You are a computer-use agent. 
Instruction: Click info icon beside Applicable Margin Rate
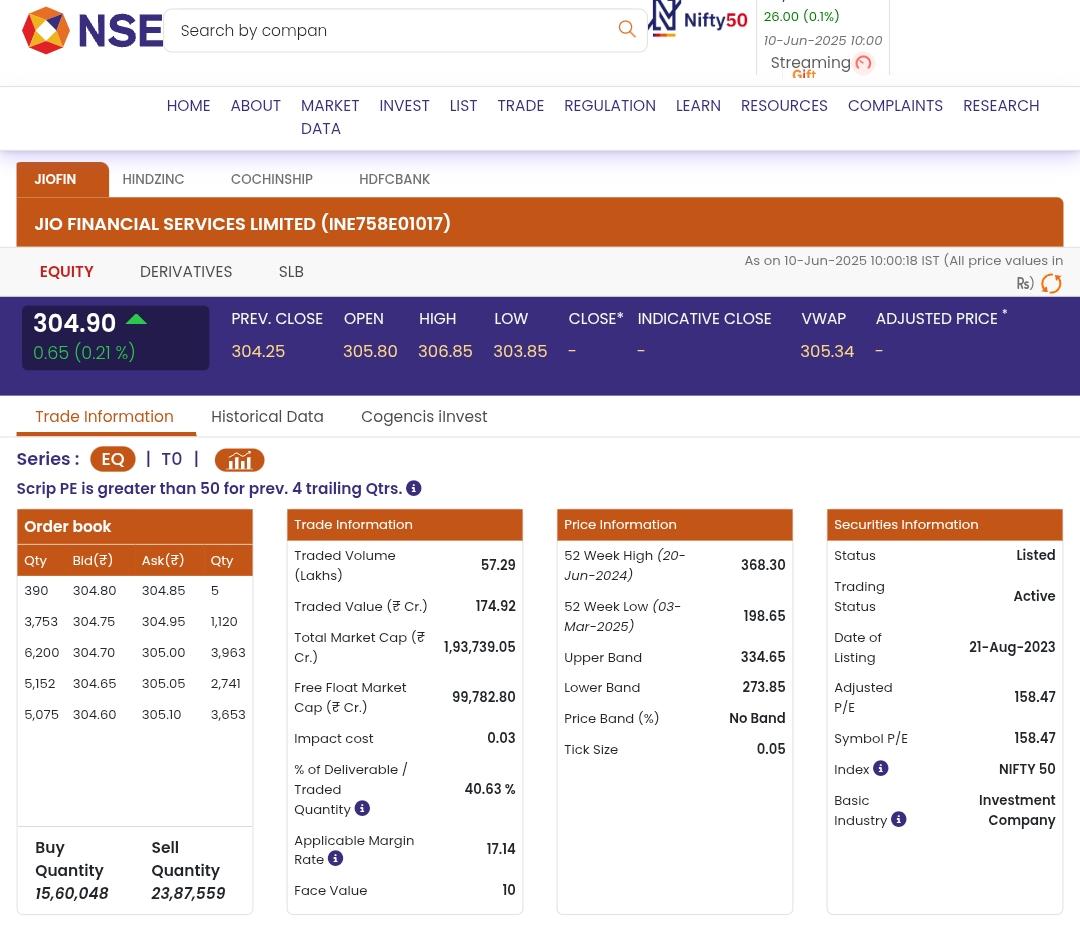tap(335, 858)
